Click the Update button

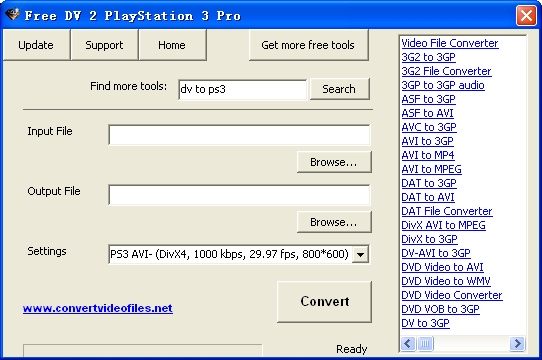pos(36,45)
